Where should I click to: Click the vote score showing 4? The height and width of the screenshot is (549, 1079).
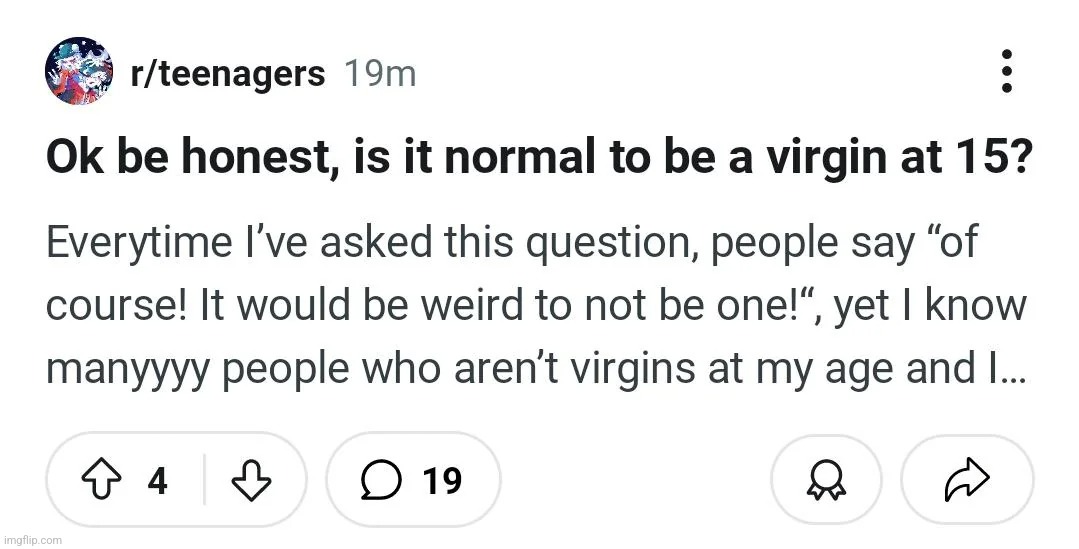[158, 480]
